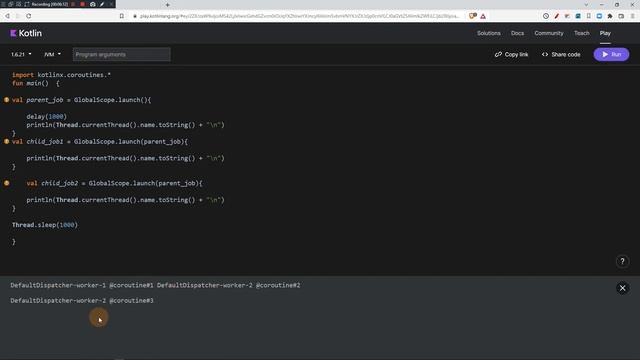Screen dimensions: 640x360
Task: Click 'delay(1000)' in the code
Action: click(46, 116)
